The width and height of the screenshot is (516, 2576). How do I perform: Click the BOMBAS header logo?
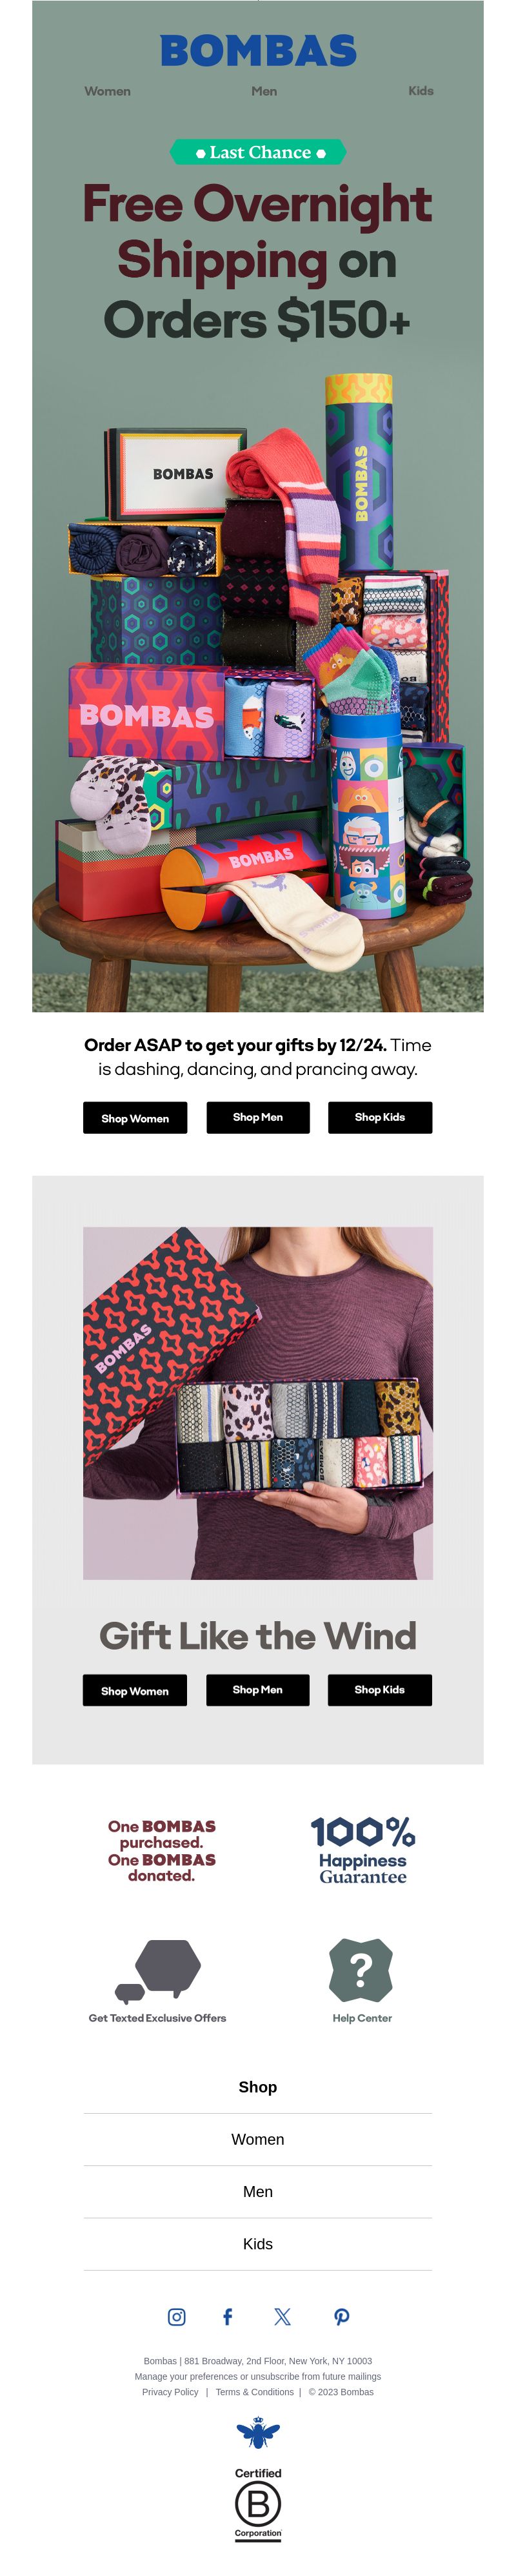[258, 50]
